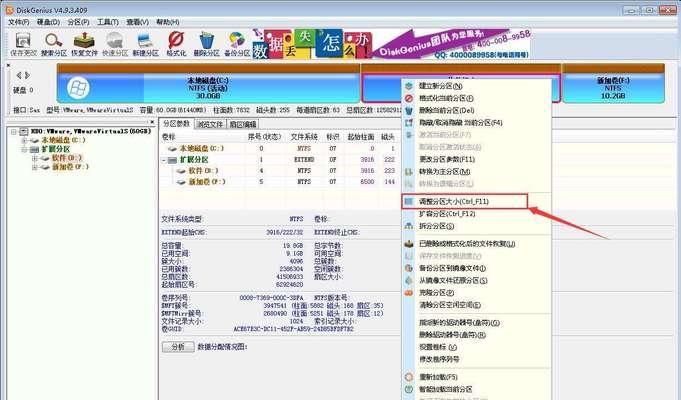The image size is (681, 400).
Task: Click the 分析 (Analyze) button
Action: coord(178,347)
